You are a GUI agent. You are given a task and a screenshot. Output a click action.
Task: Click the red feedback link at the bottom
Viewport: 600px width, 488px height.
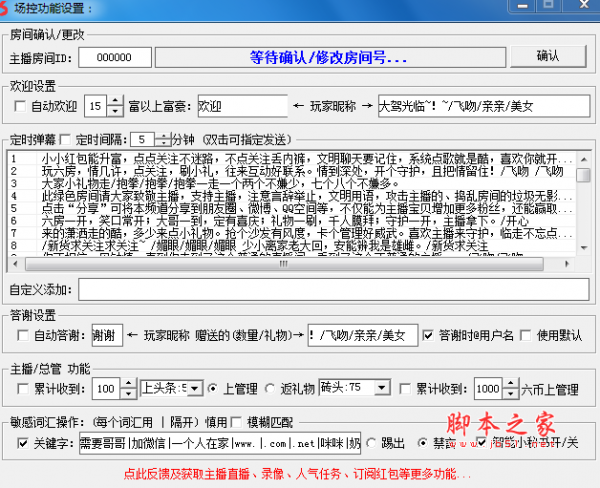[289, 473]
